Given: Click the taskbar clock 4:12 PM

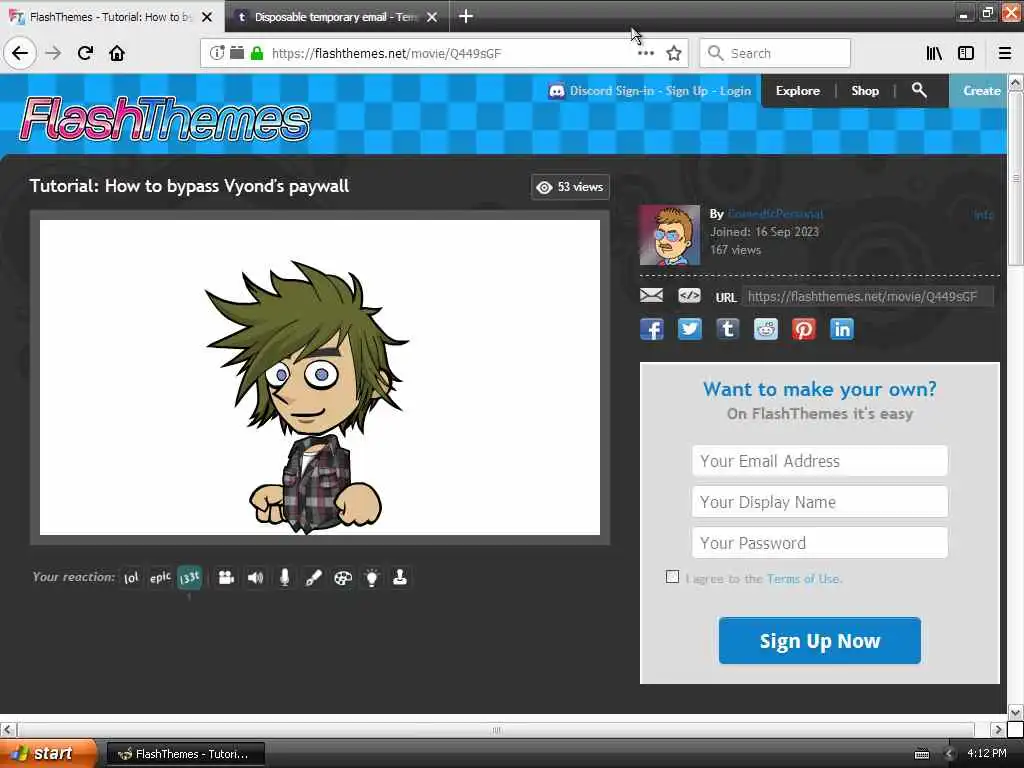Looking at the screenshot, I should 987,753.
